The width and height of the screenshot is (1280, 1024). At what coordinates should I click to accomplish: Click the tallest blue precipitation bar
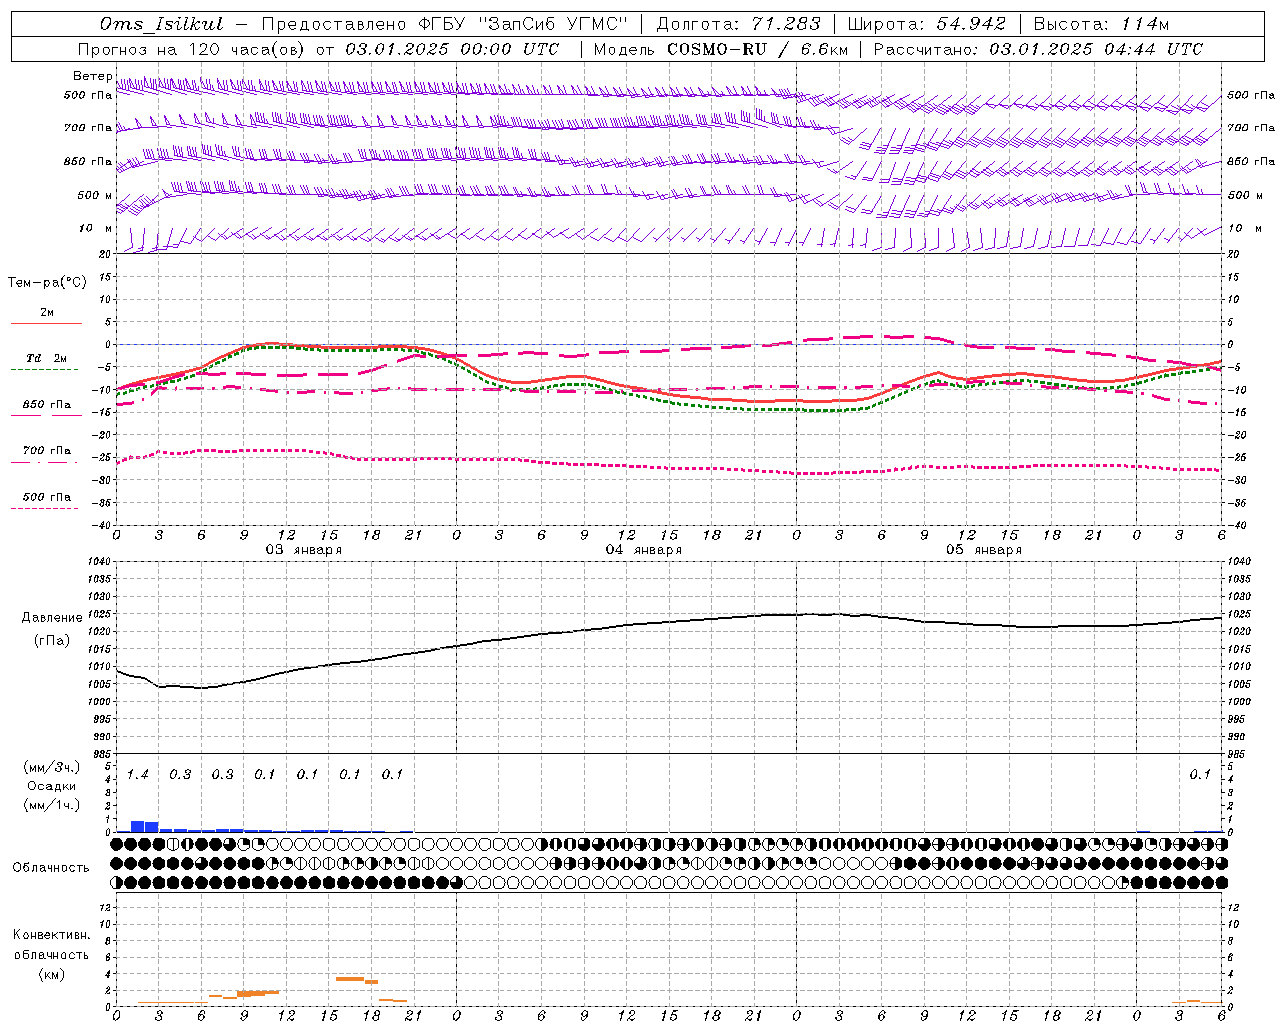point(138,826)
